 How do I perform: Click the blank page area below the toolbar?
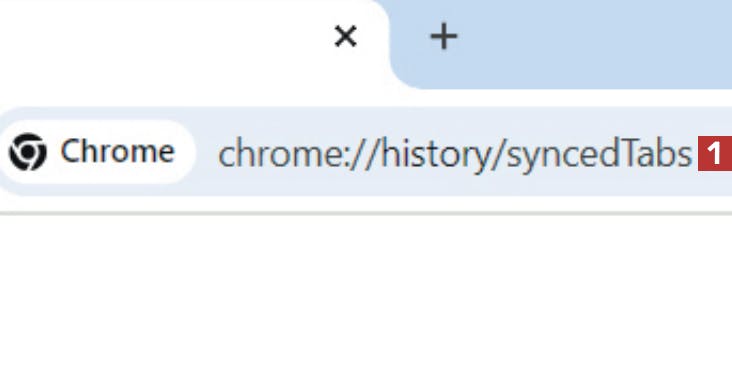(x=366, y=299)
